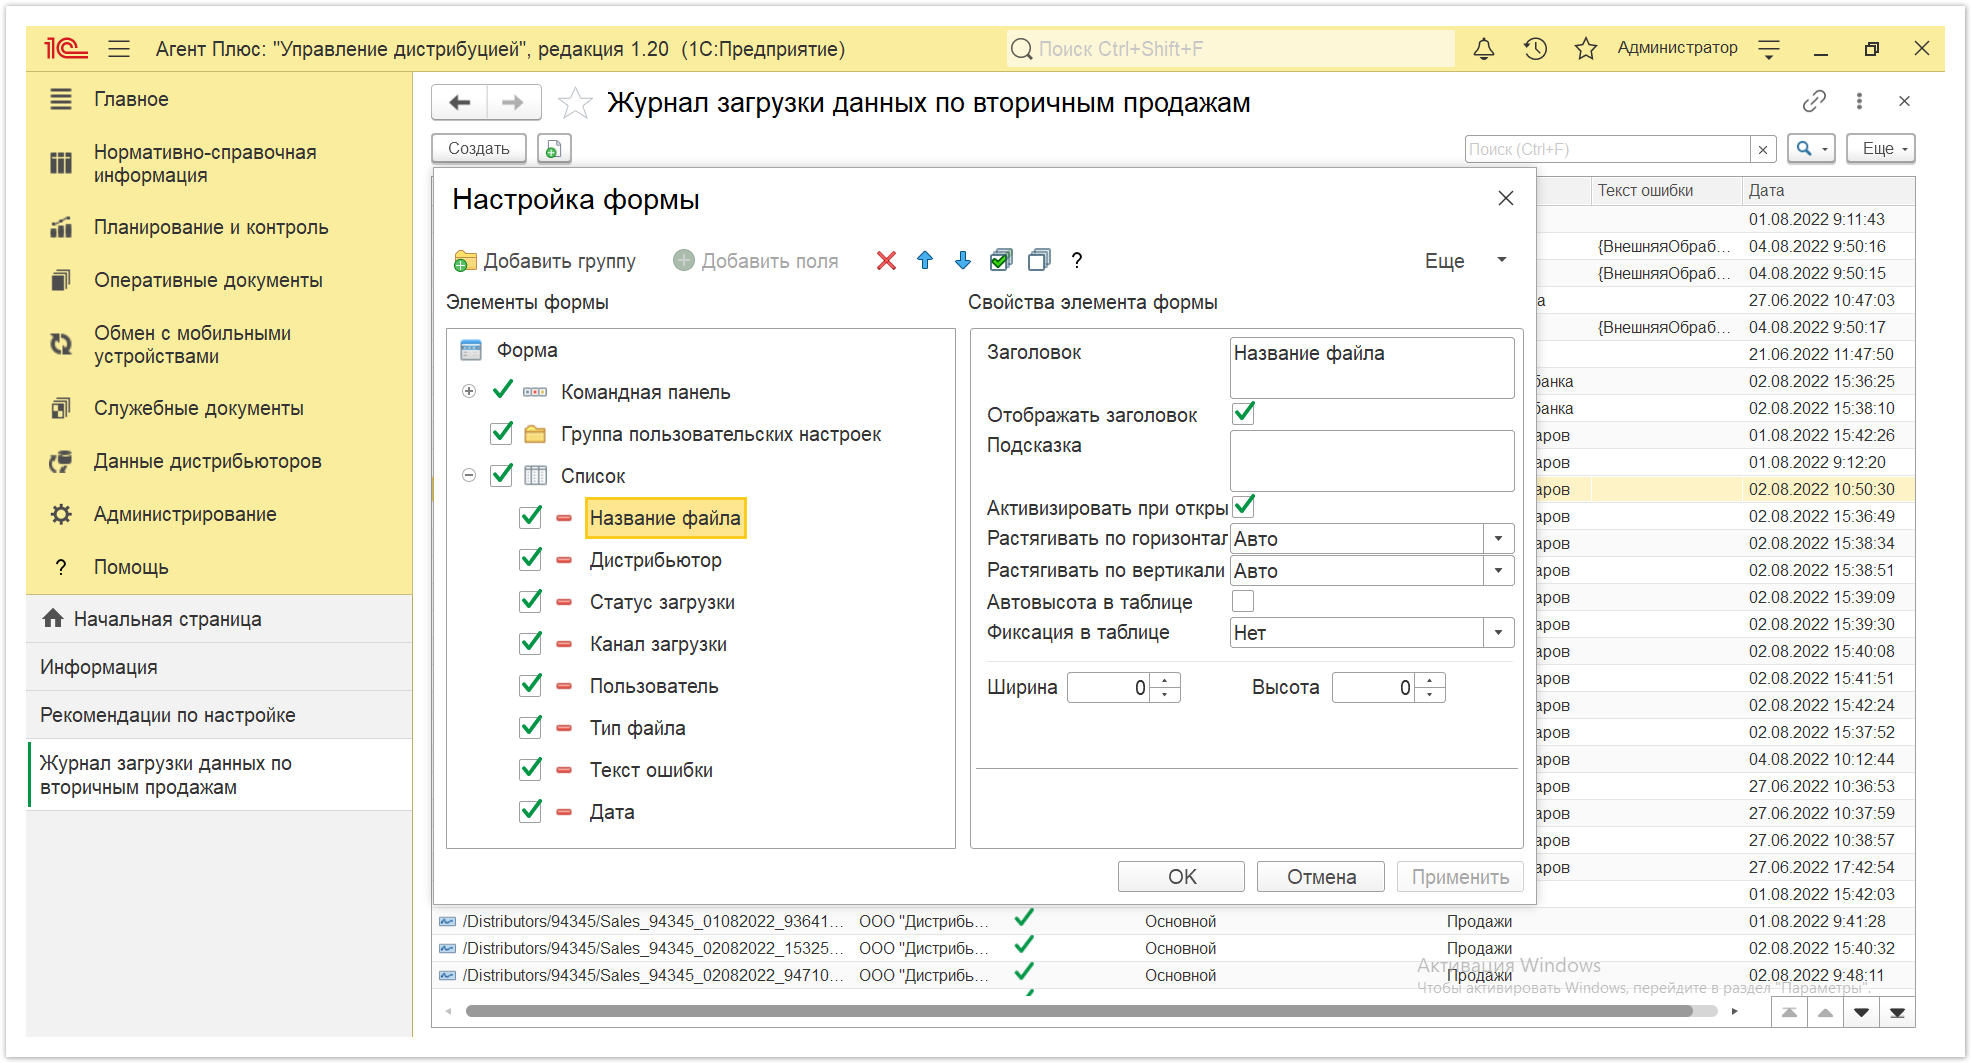Image resolution: width=1971 pixels, height=1063 pixels.
Task: Open Данные дистрибьюторов section
Action: point(208,461)
